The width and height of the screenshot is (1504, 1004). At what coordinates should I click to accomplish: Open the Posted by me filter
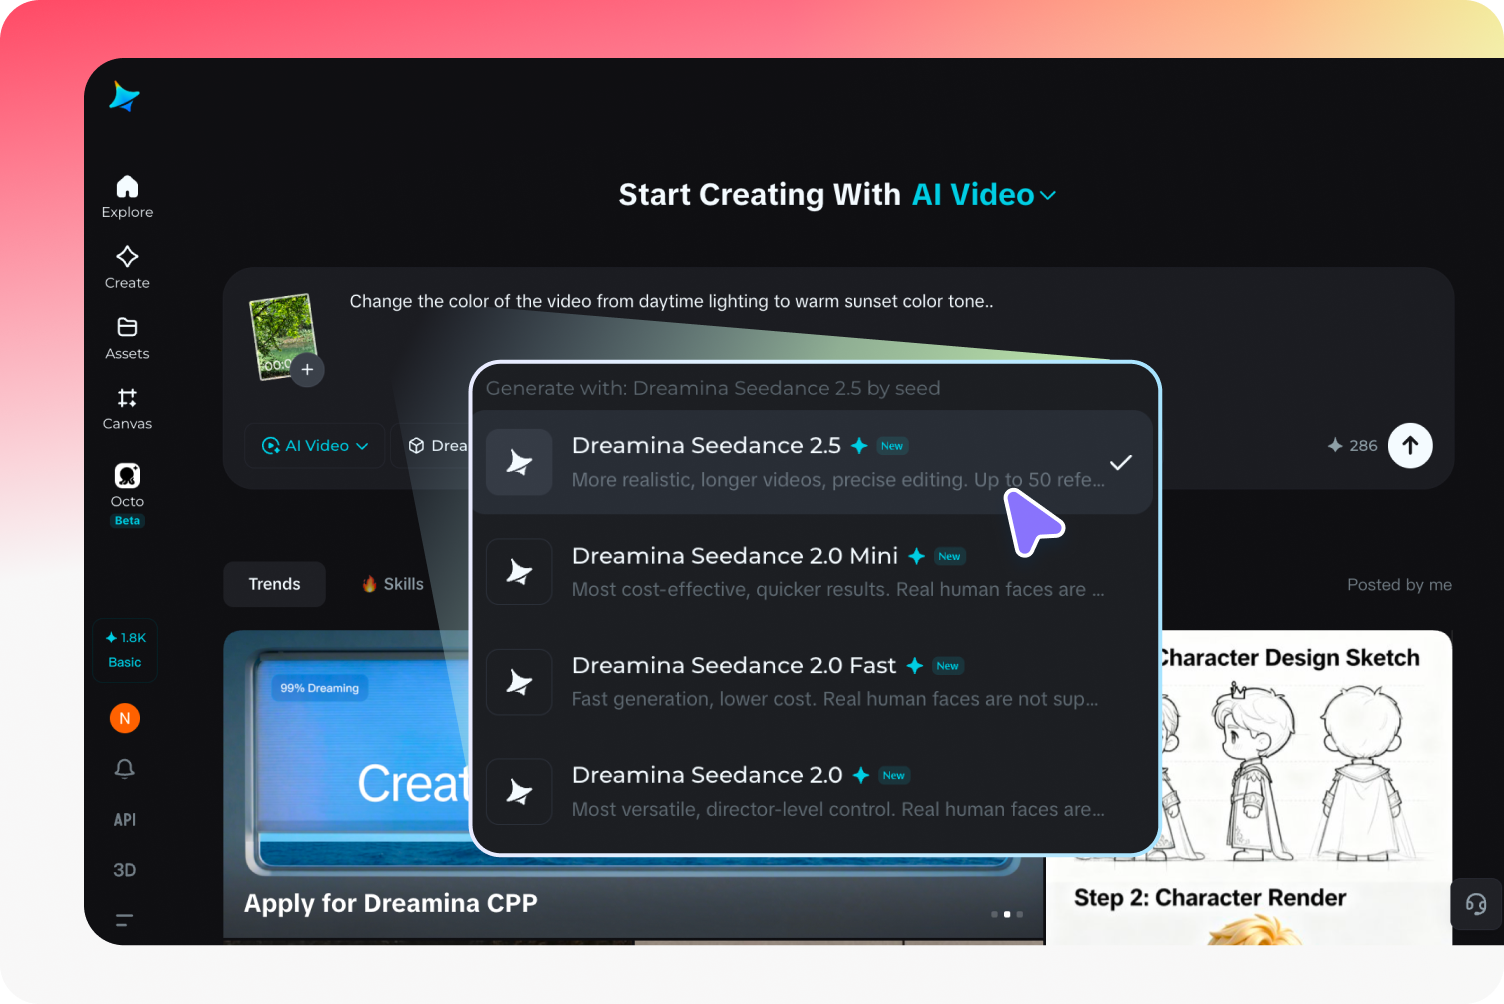click(x=1399, y=585)
